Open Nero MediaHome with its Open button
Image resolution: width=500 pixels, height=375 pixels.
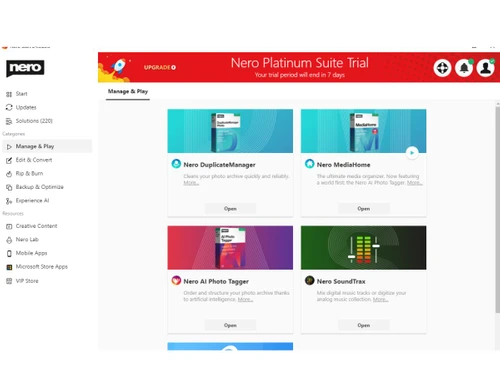[364, 208]
